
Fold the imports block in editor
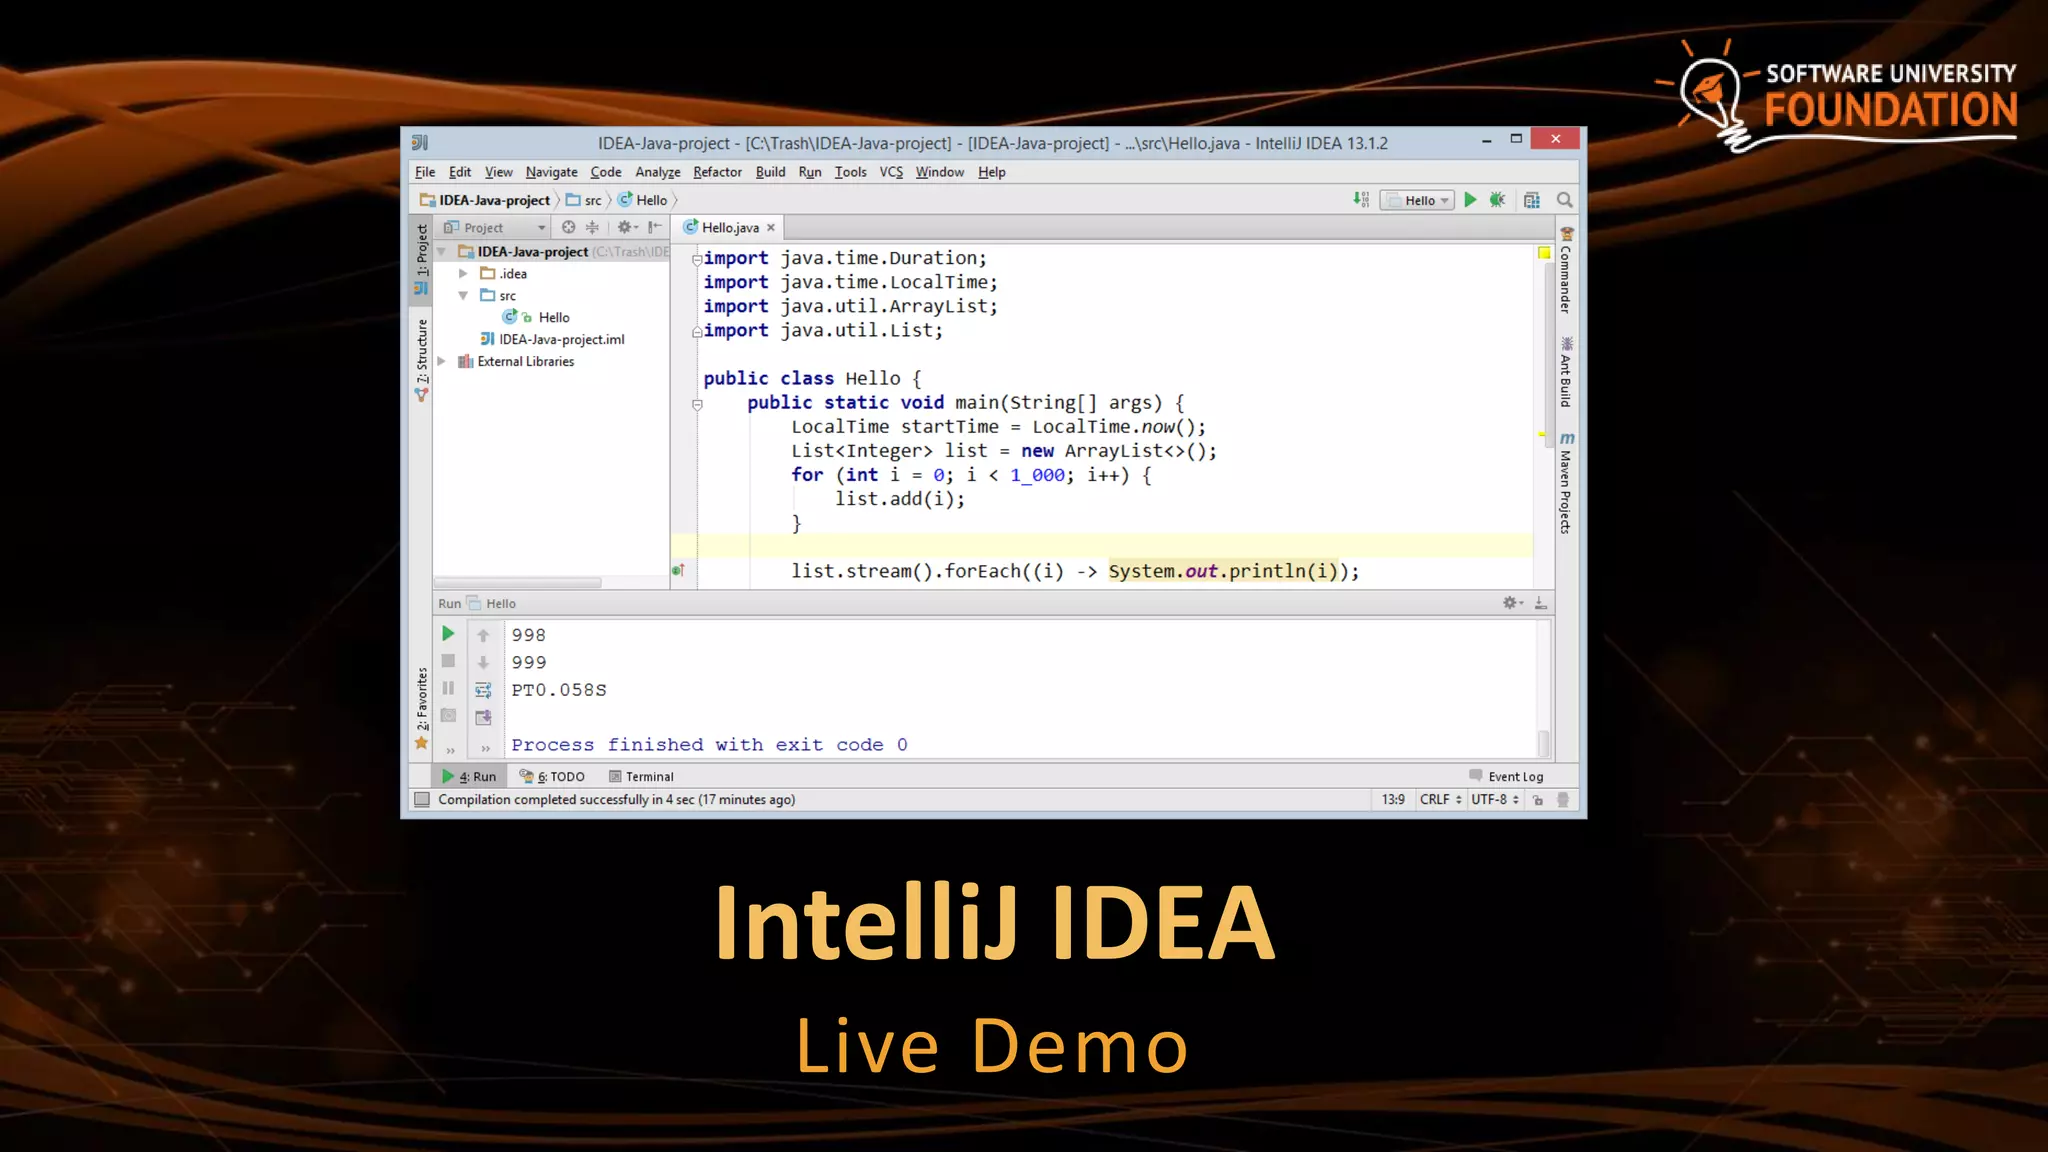point(697,259)
